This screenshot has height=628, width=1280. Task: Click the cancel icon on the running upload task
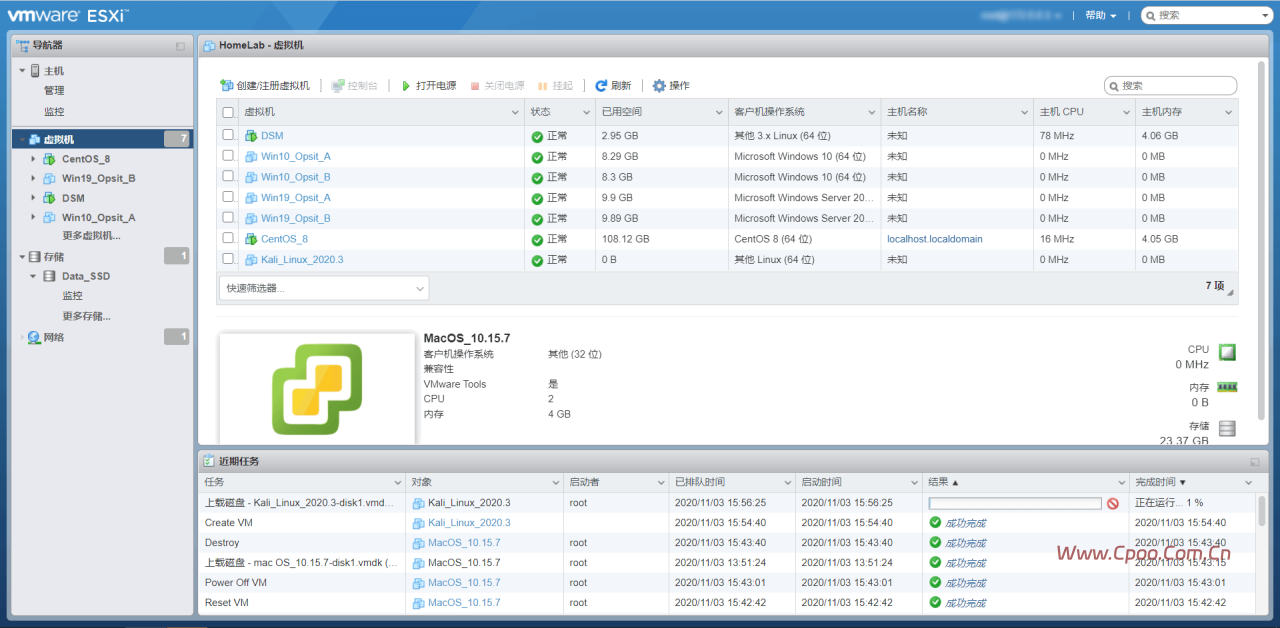[x=1112, y=503]
